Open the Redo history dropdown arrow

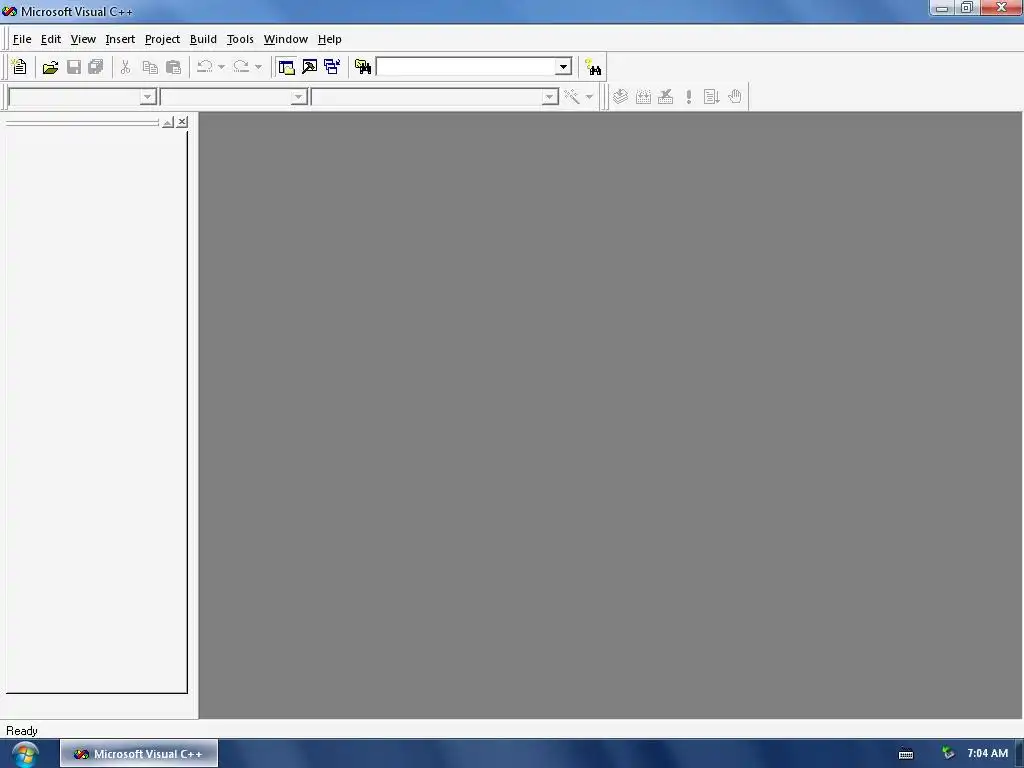(258, 67)
